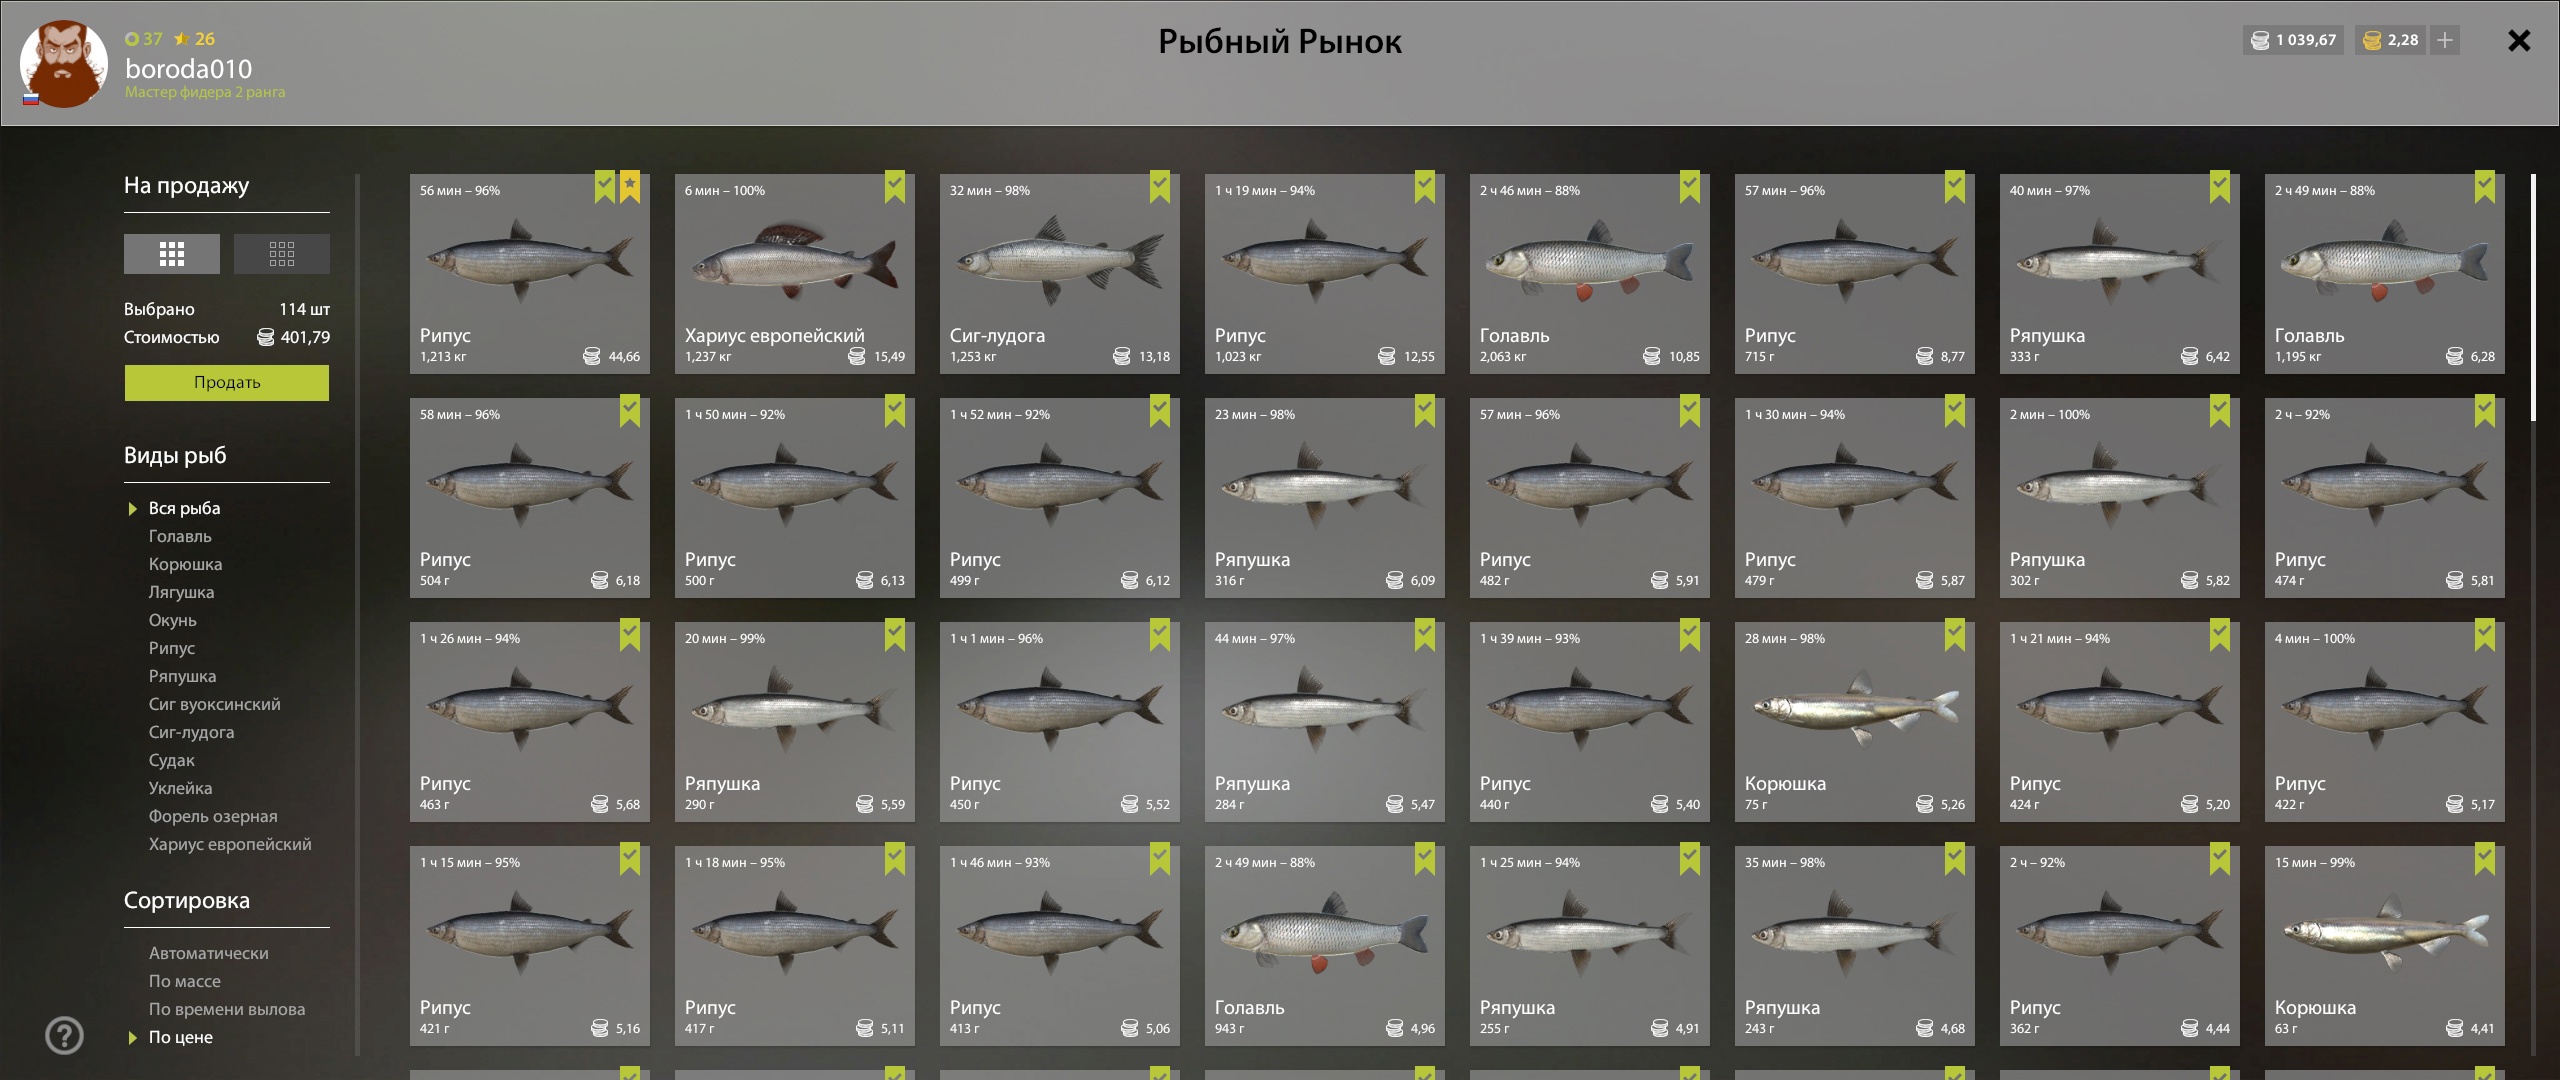The image size is (2560, 1080).
Task: Click the silver coins balance 1 039,67
Action: coord(2293,40)
